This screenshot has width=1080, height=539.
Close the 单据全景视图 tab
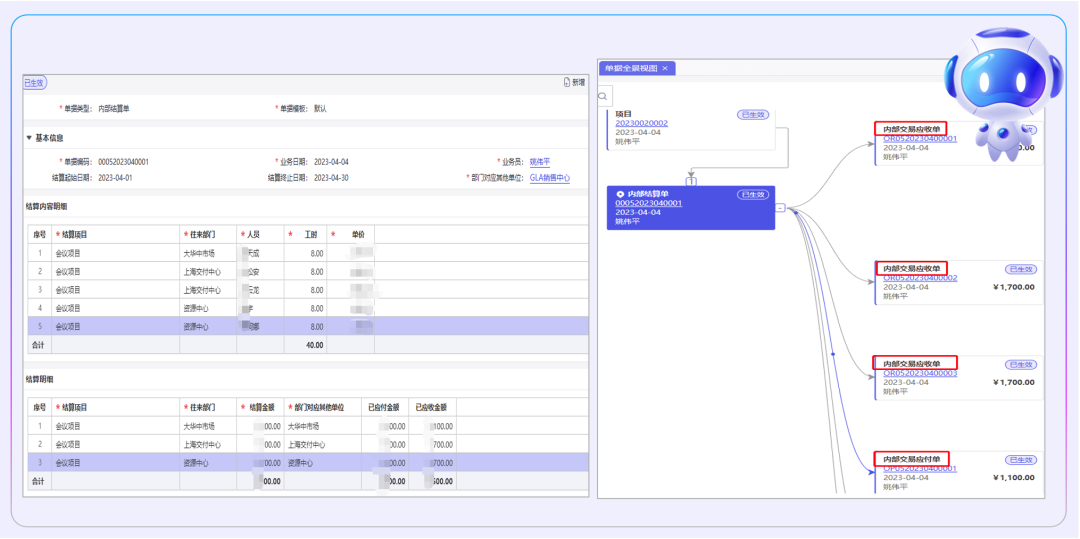tap(665, 68)
